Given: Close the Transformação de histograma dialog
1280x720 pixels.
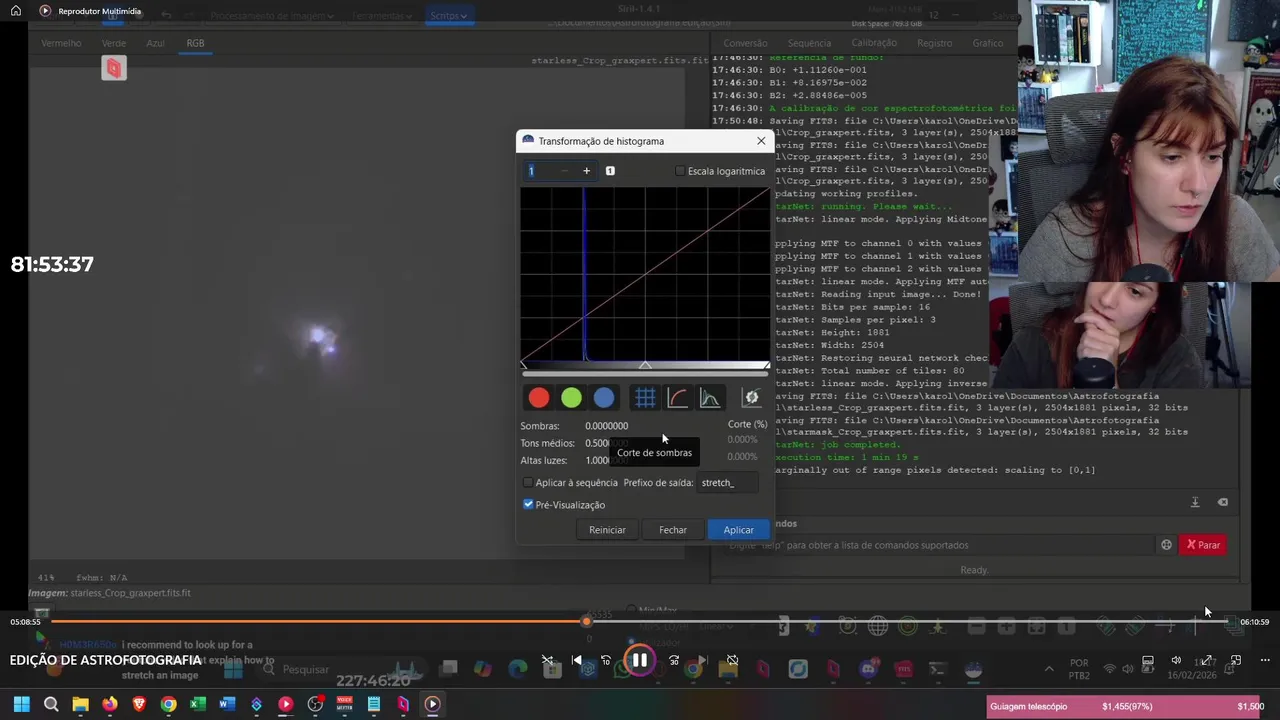Looking at the screenshot, I should (761, 141).
